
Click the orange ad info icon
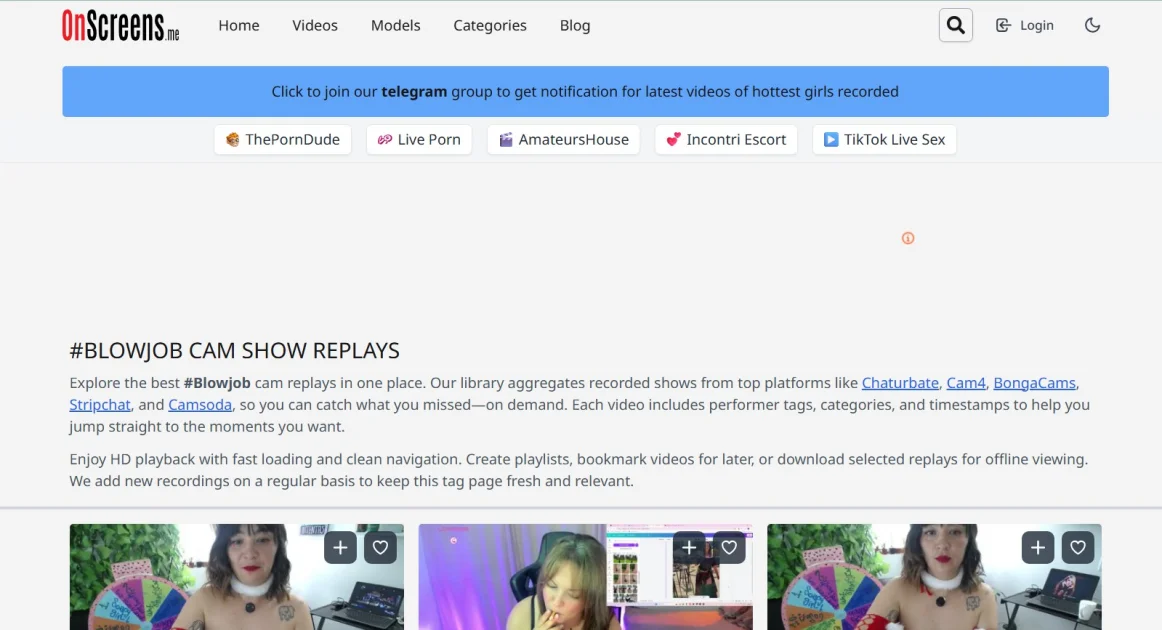pos(908,238)
